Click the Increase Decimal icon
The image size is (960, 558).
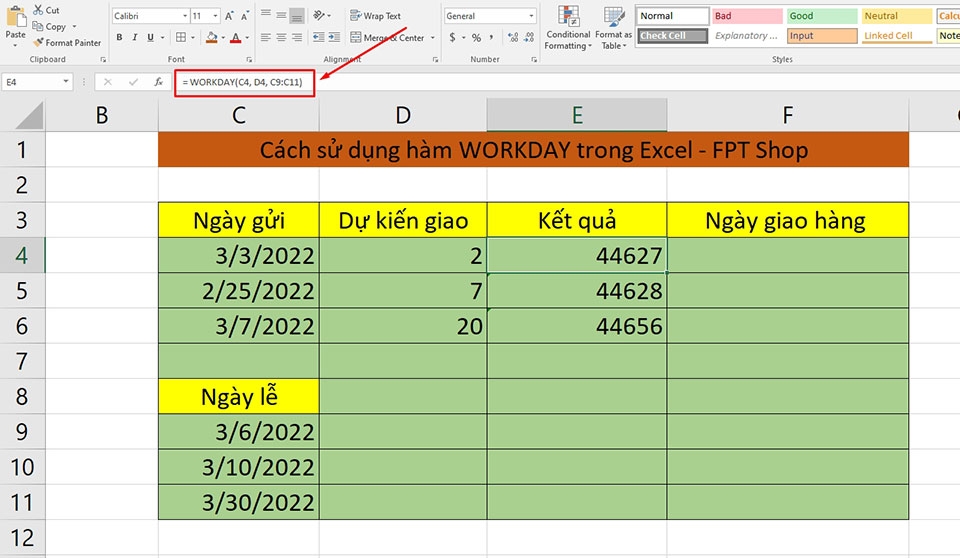[513, 37]
